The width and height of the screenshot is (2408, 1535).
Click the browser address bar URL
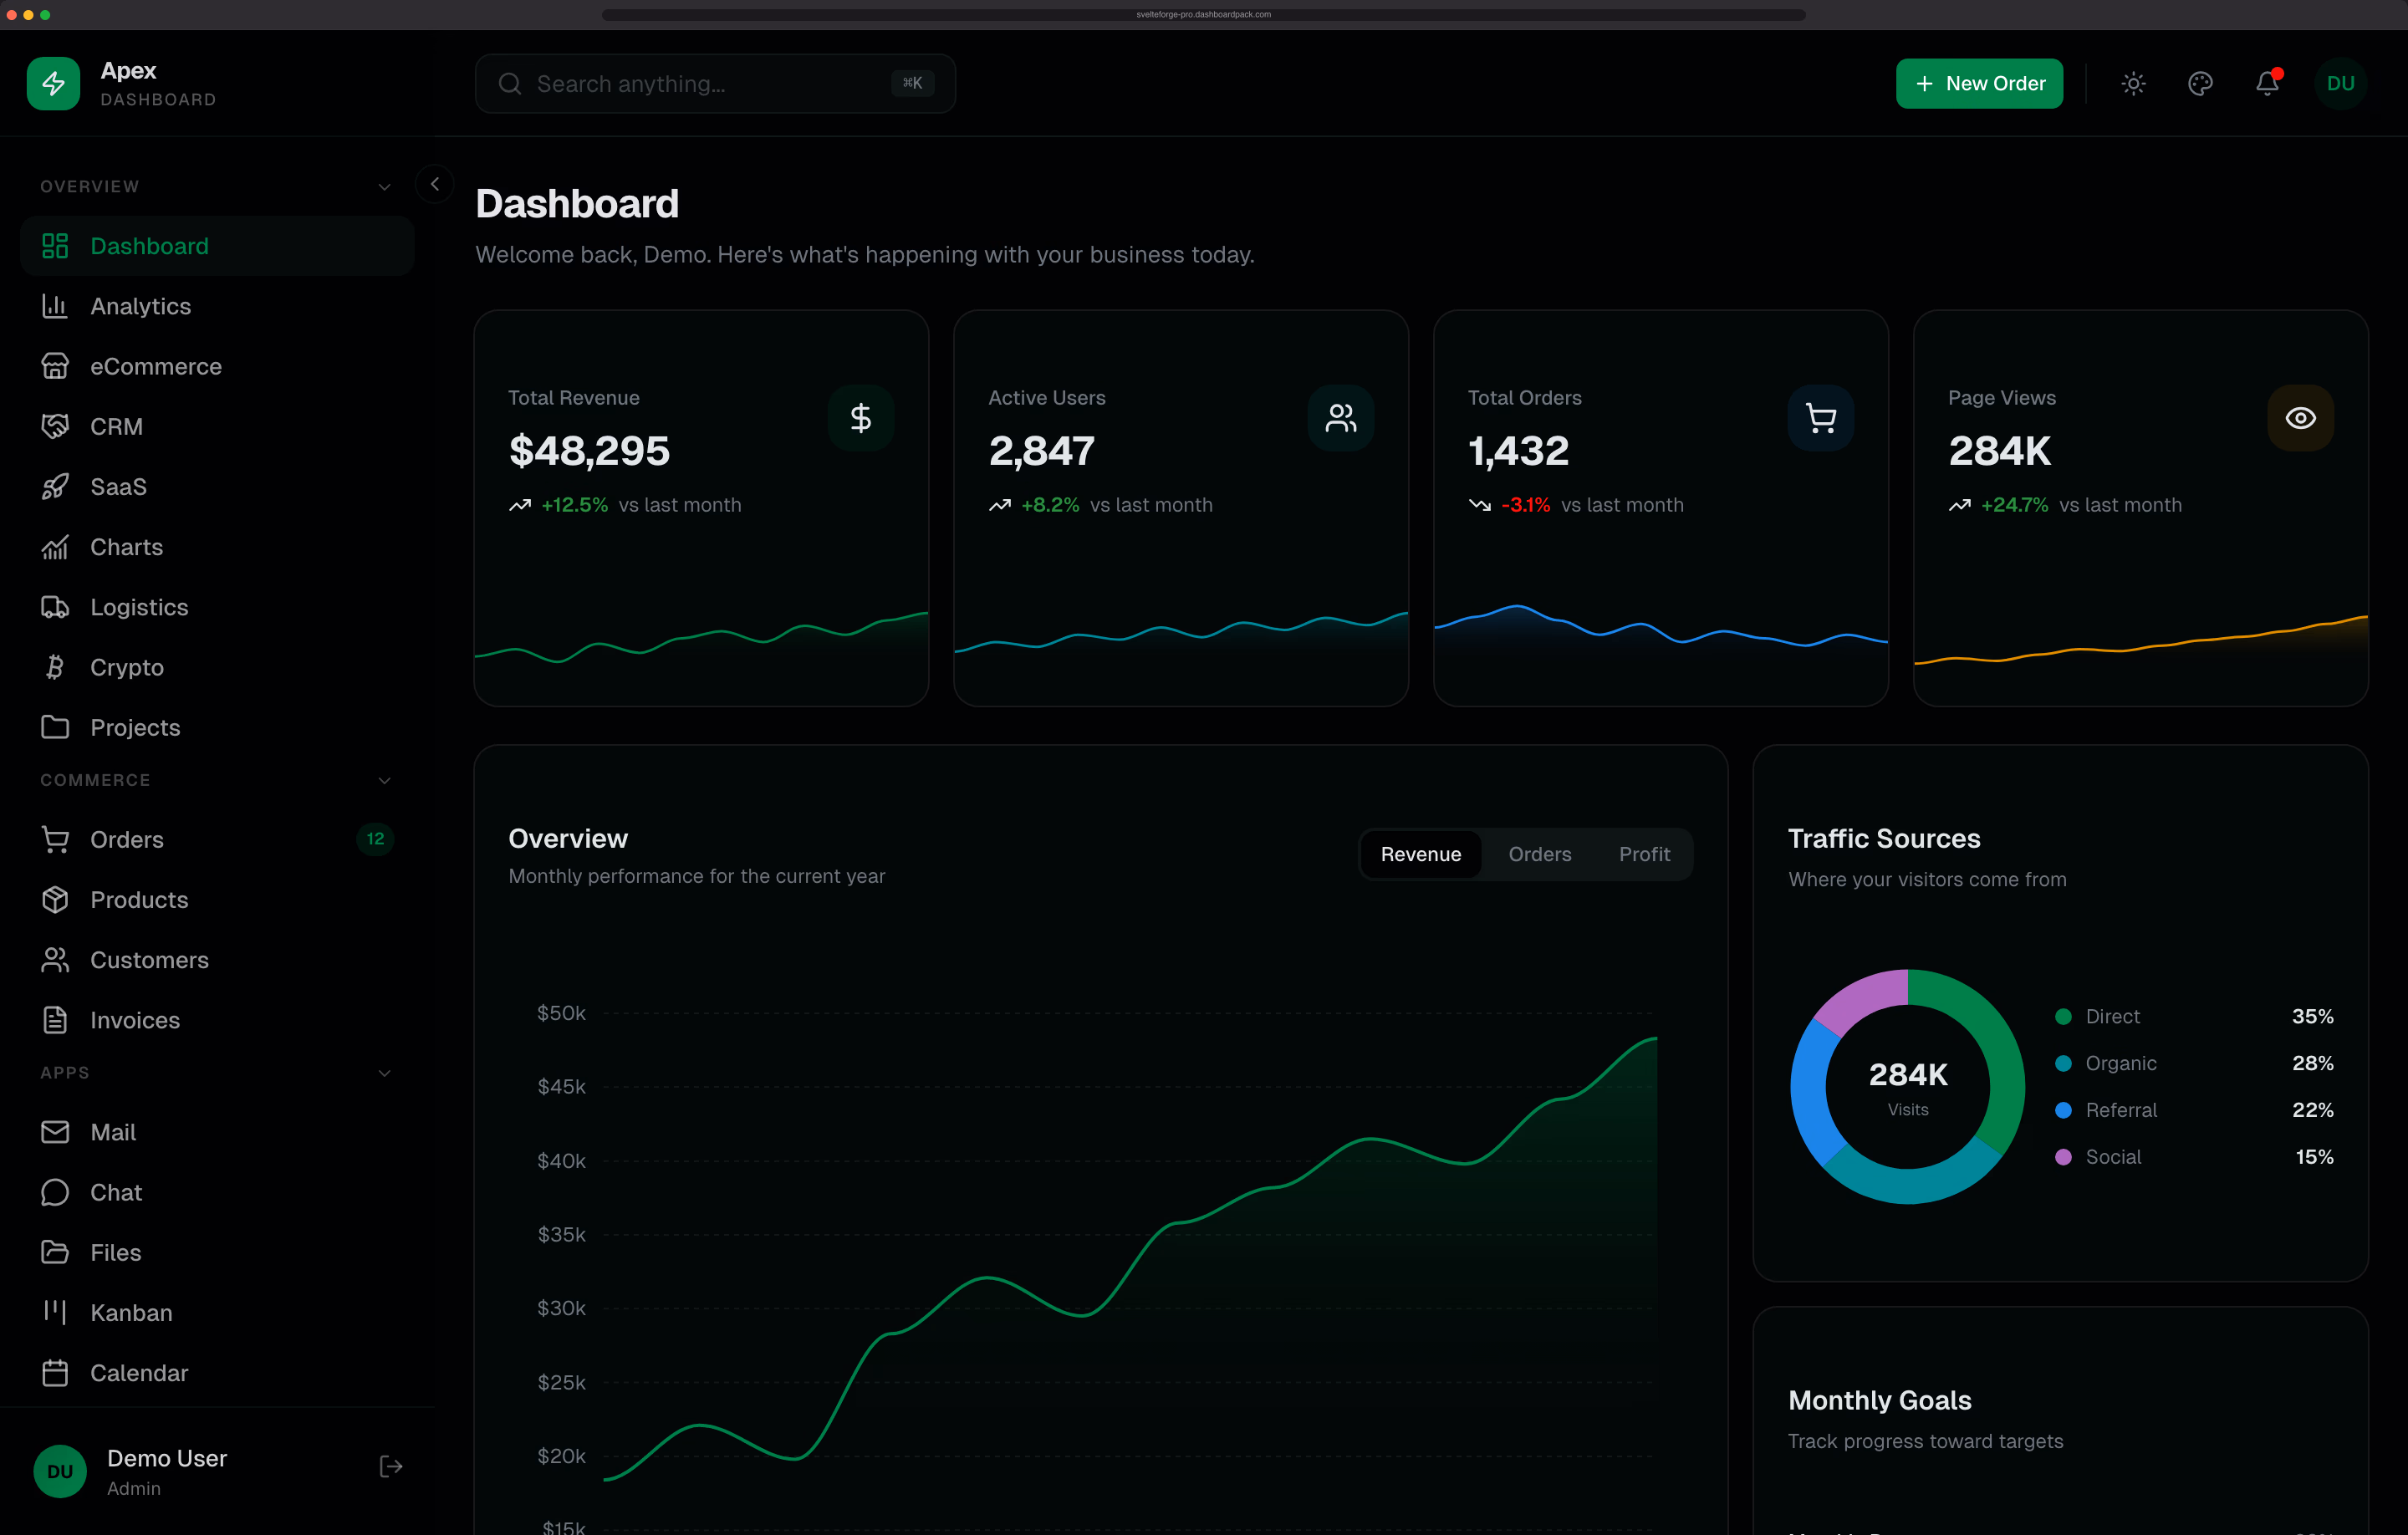[1203, 14]
